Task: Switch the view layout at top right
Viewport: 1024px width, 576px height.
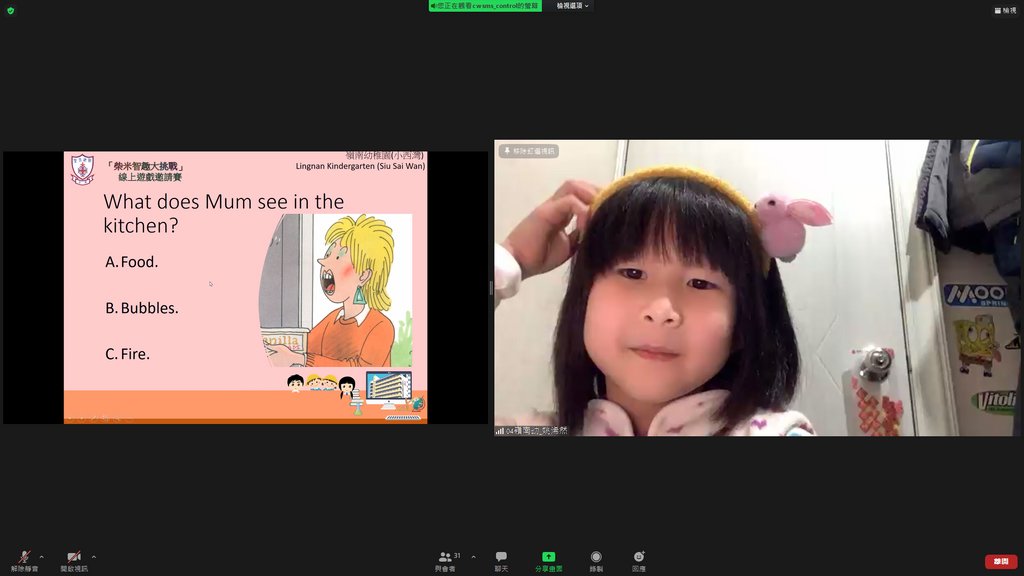Action: click(1005, 10)
